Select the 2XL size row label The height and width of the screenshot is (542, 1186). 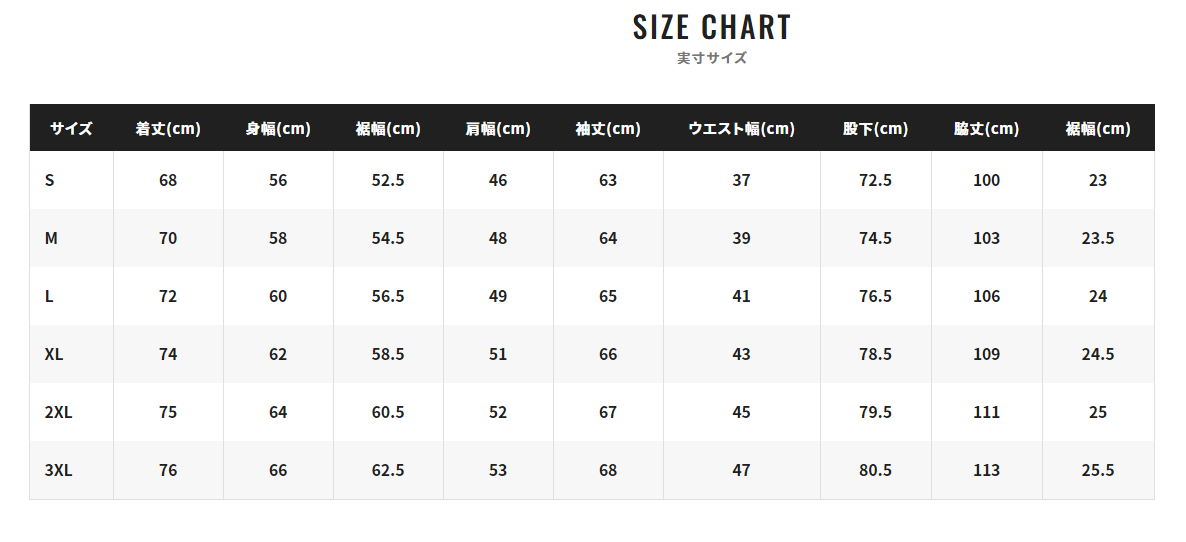tap(58, 412)
